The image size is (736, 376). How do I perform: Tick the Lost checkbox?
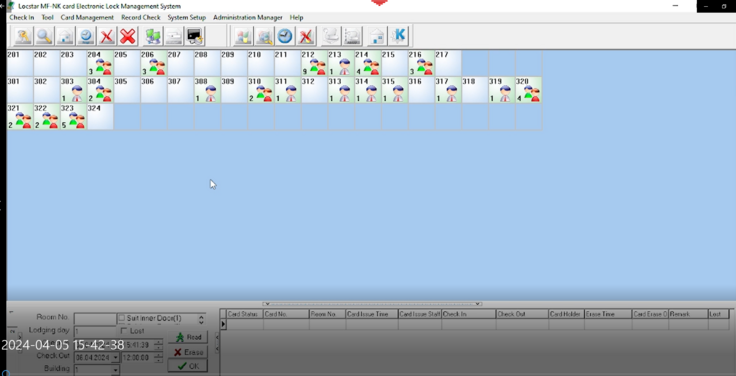click(124, 331)
